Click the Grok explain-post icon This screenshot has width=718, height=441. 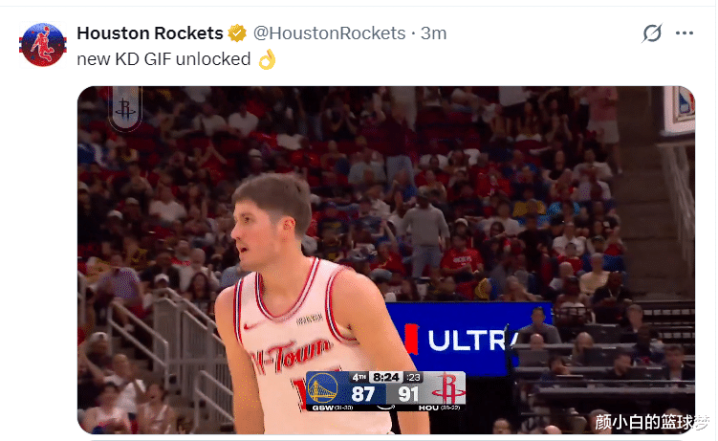[652, 33]
